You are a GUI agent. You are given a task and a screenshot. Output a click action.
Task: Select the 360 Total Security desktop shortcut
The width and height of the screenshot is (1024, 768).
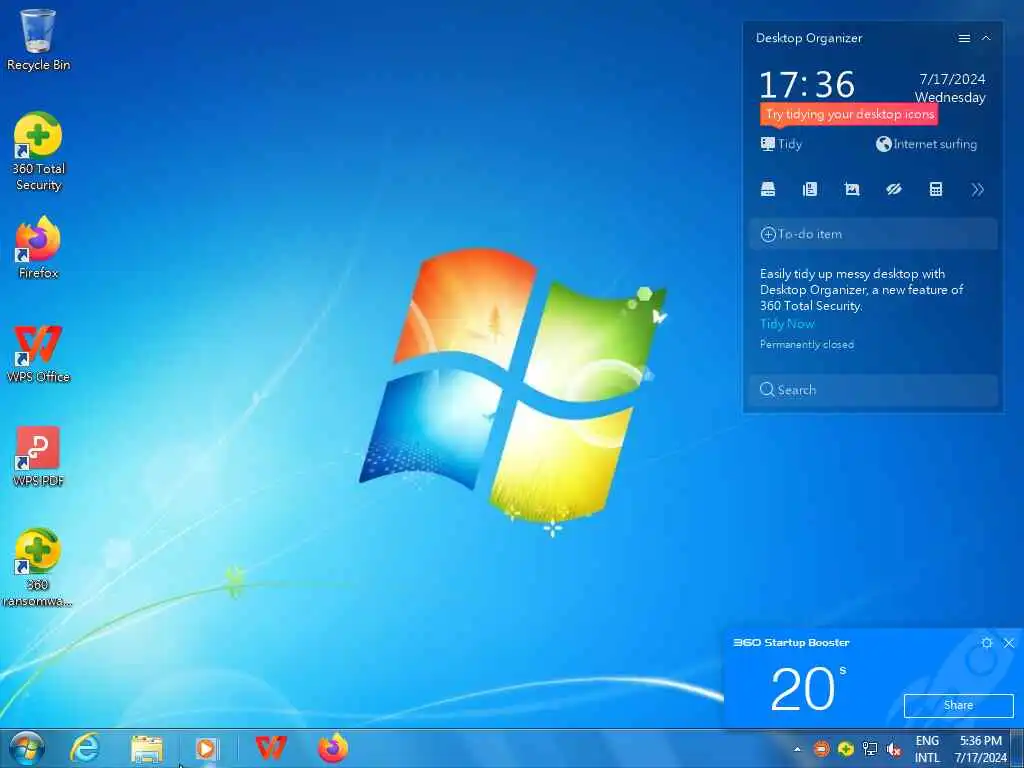click(38, 152)
